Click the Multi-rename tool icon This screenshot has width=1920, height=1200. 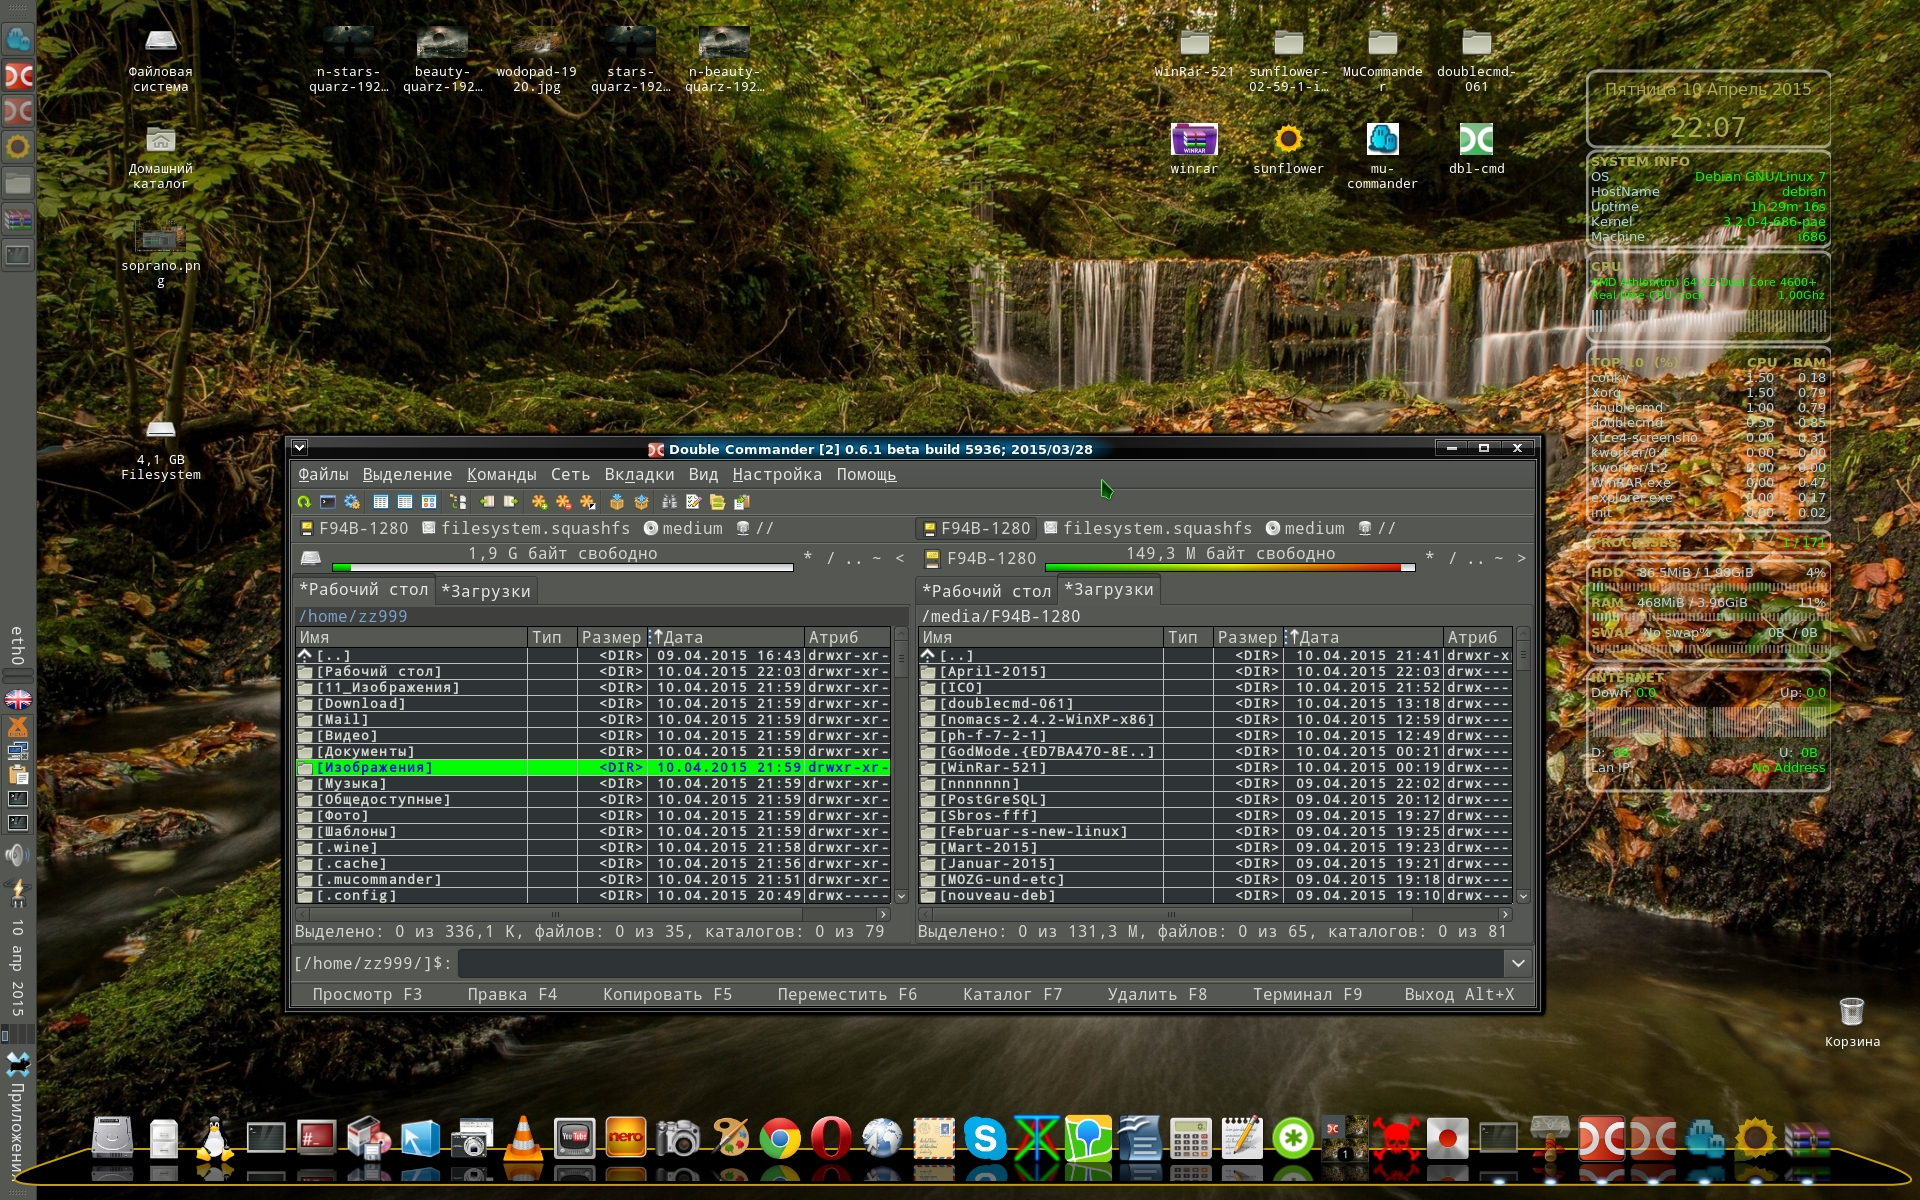click(693, 502)
